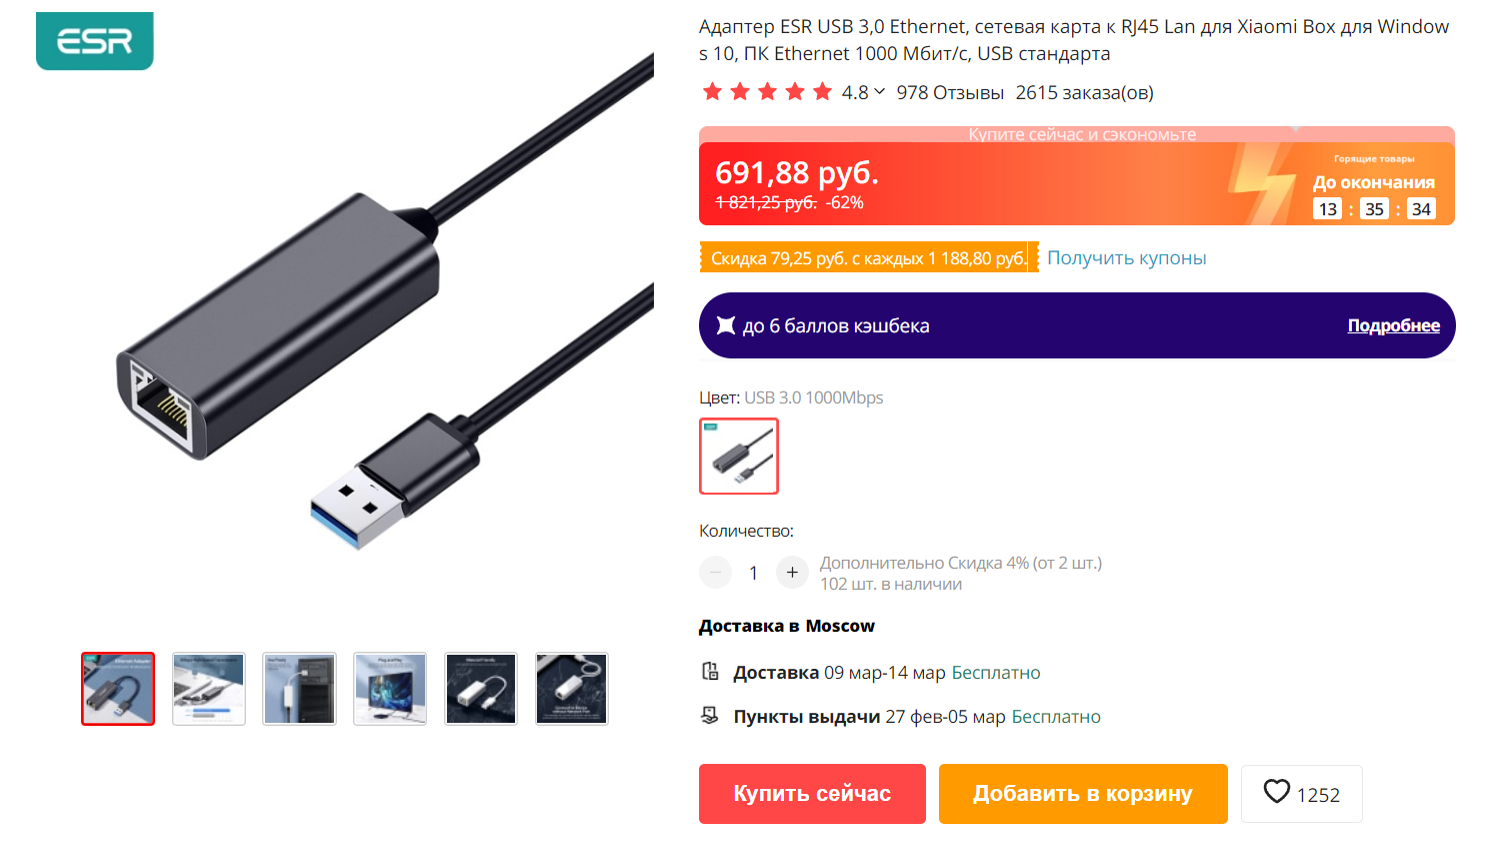Increase quantity with plus button
Viewport: 1485px width, 845px height.
(792, 572)
